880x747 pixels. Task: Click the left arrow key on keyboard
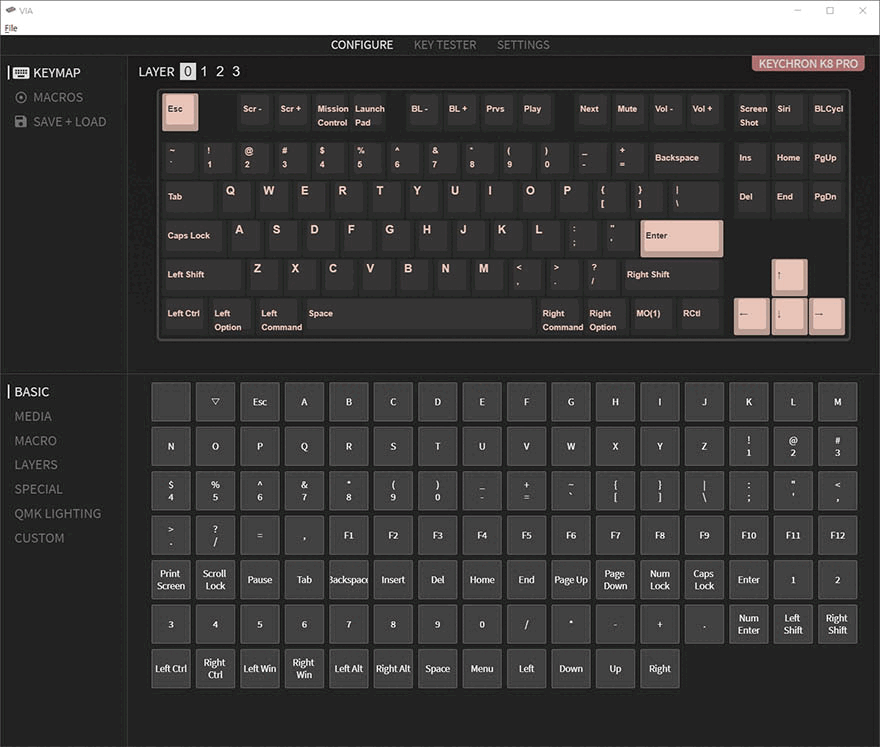pyautogui.click(x=751, y=316)
